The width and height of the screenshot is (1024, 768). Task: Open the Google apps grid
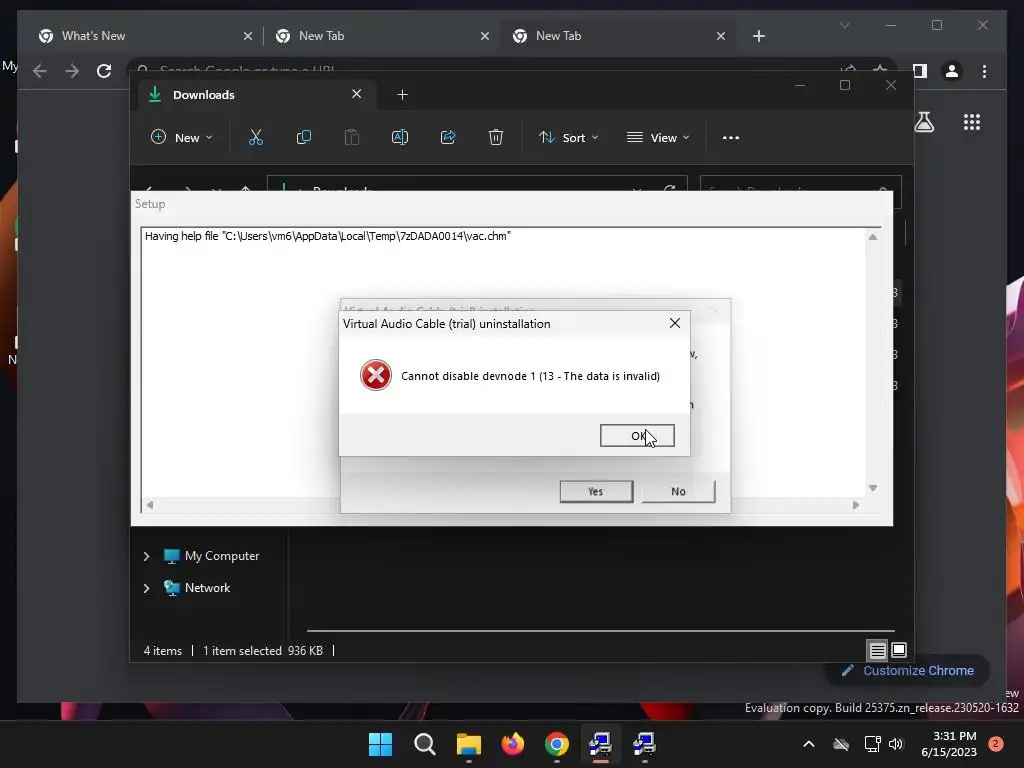click(972, 122)
